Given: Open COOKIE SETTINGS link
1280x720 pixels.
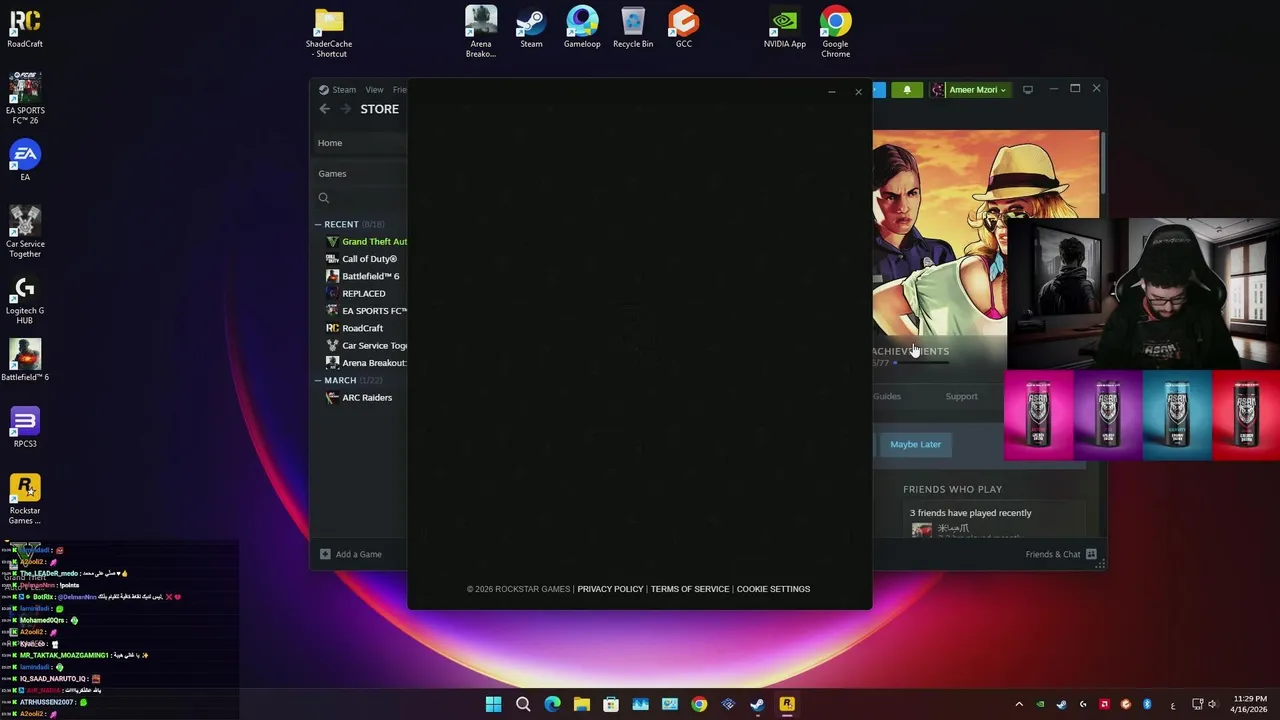Looking at the screenshot, I should 773,589.
